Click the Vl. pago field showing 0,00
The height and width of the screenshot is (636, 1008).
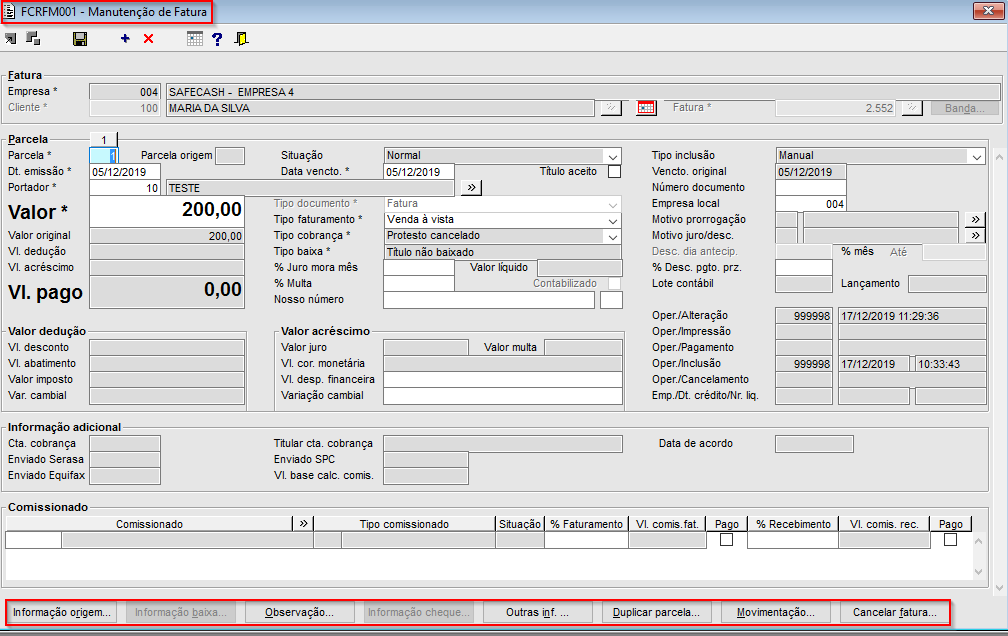coord(167,291)
